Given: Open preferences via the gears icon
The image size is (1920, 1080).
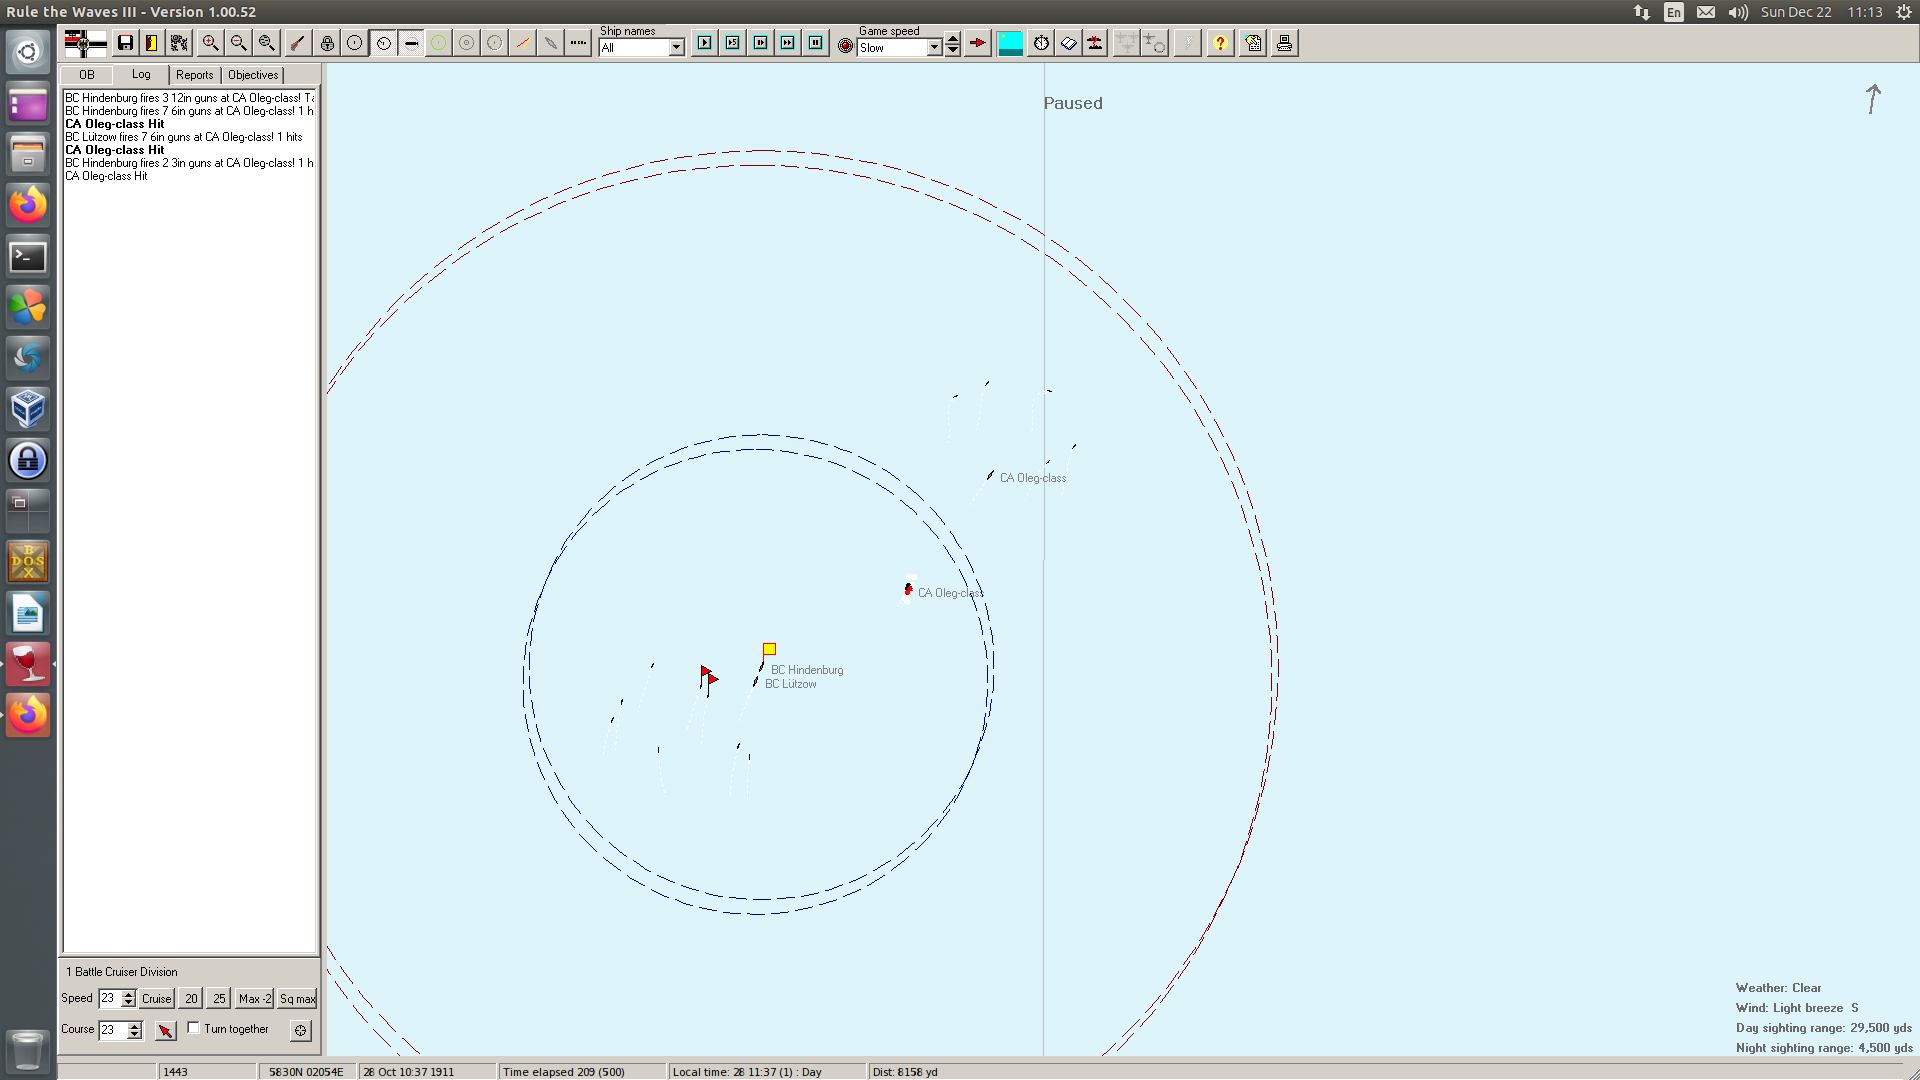Looking at the screenshot, I should click(179, 43).
